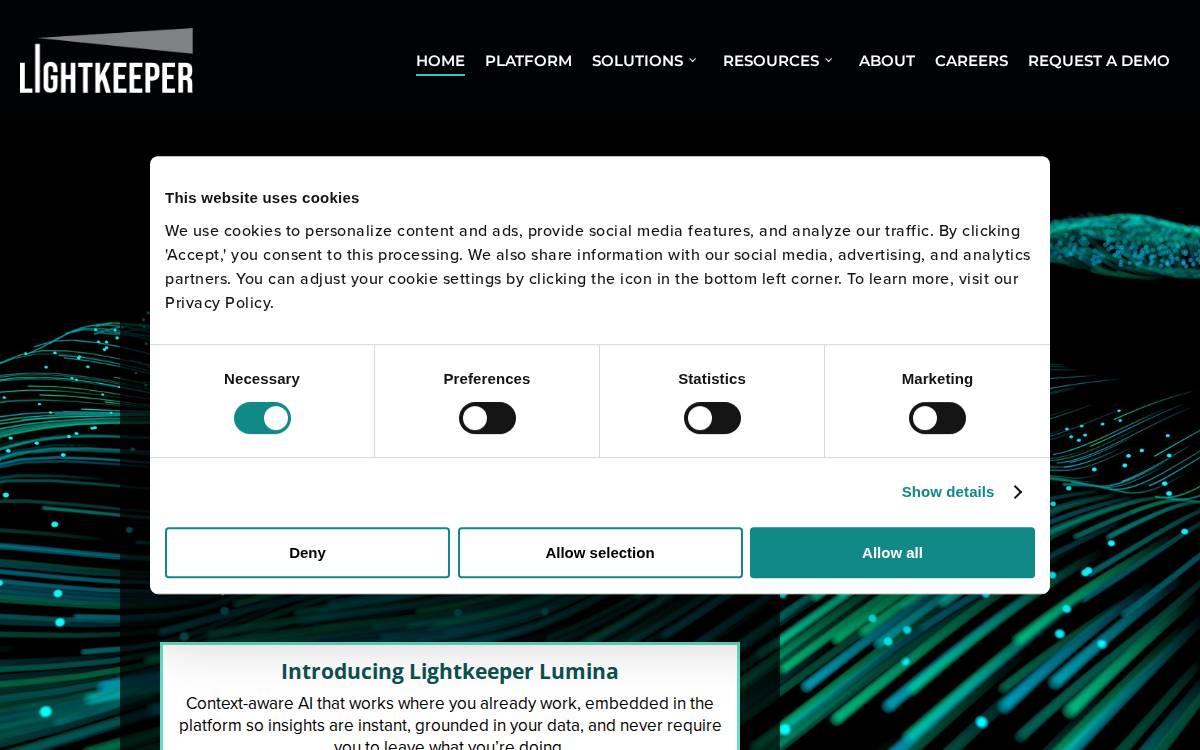This screenshot has height=750, width=1200.
Task: Enable the Marketing cookies switch
Action: point(937,418)
